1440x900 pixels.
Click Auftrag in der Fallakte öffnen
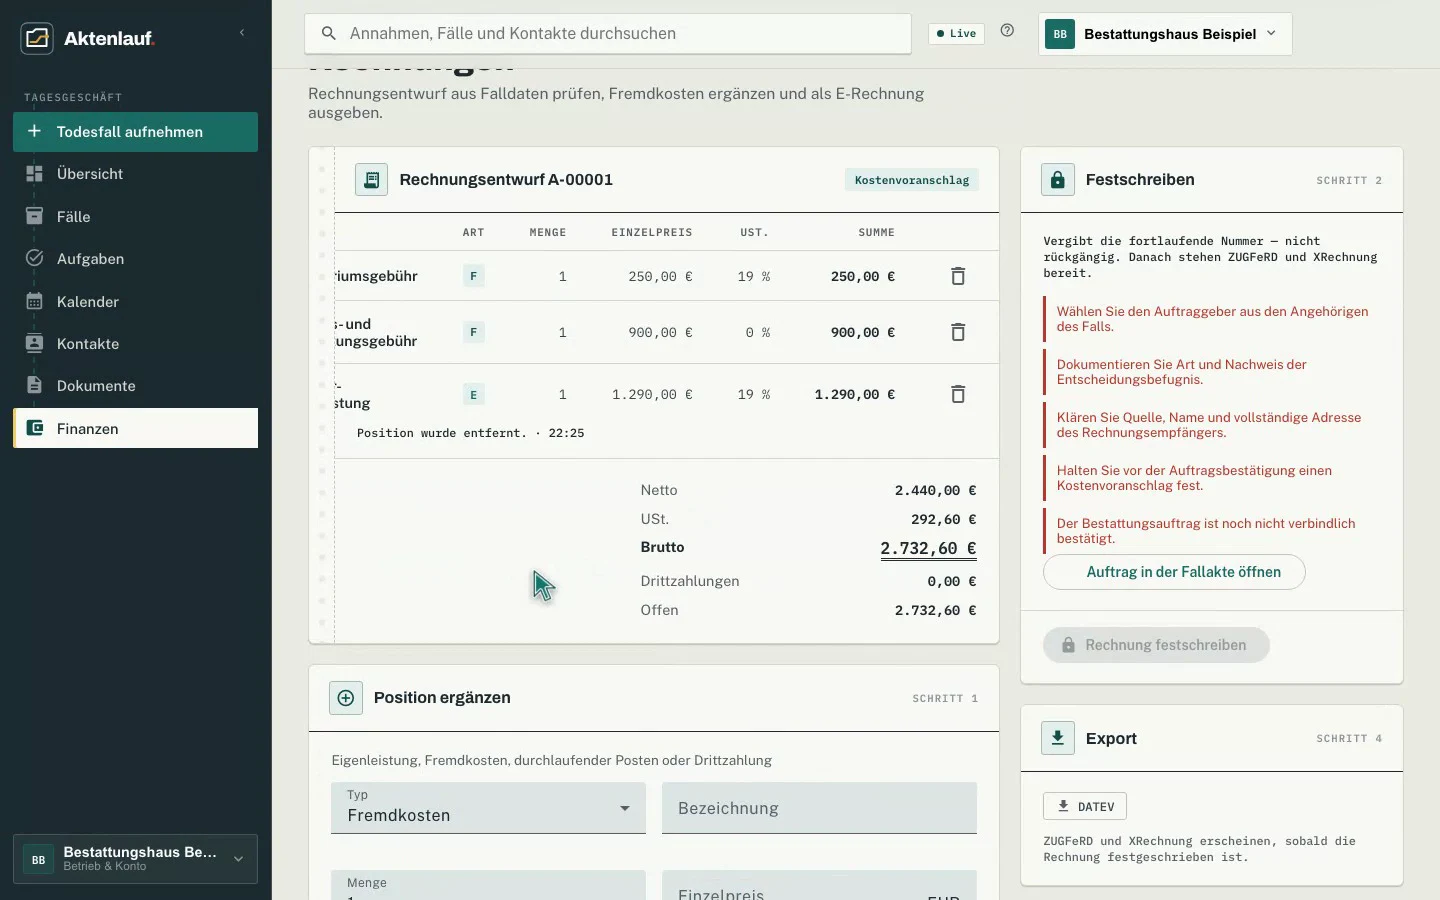pos(1174,572)
